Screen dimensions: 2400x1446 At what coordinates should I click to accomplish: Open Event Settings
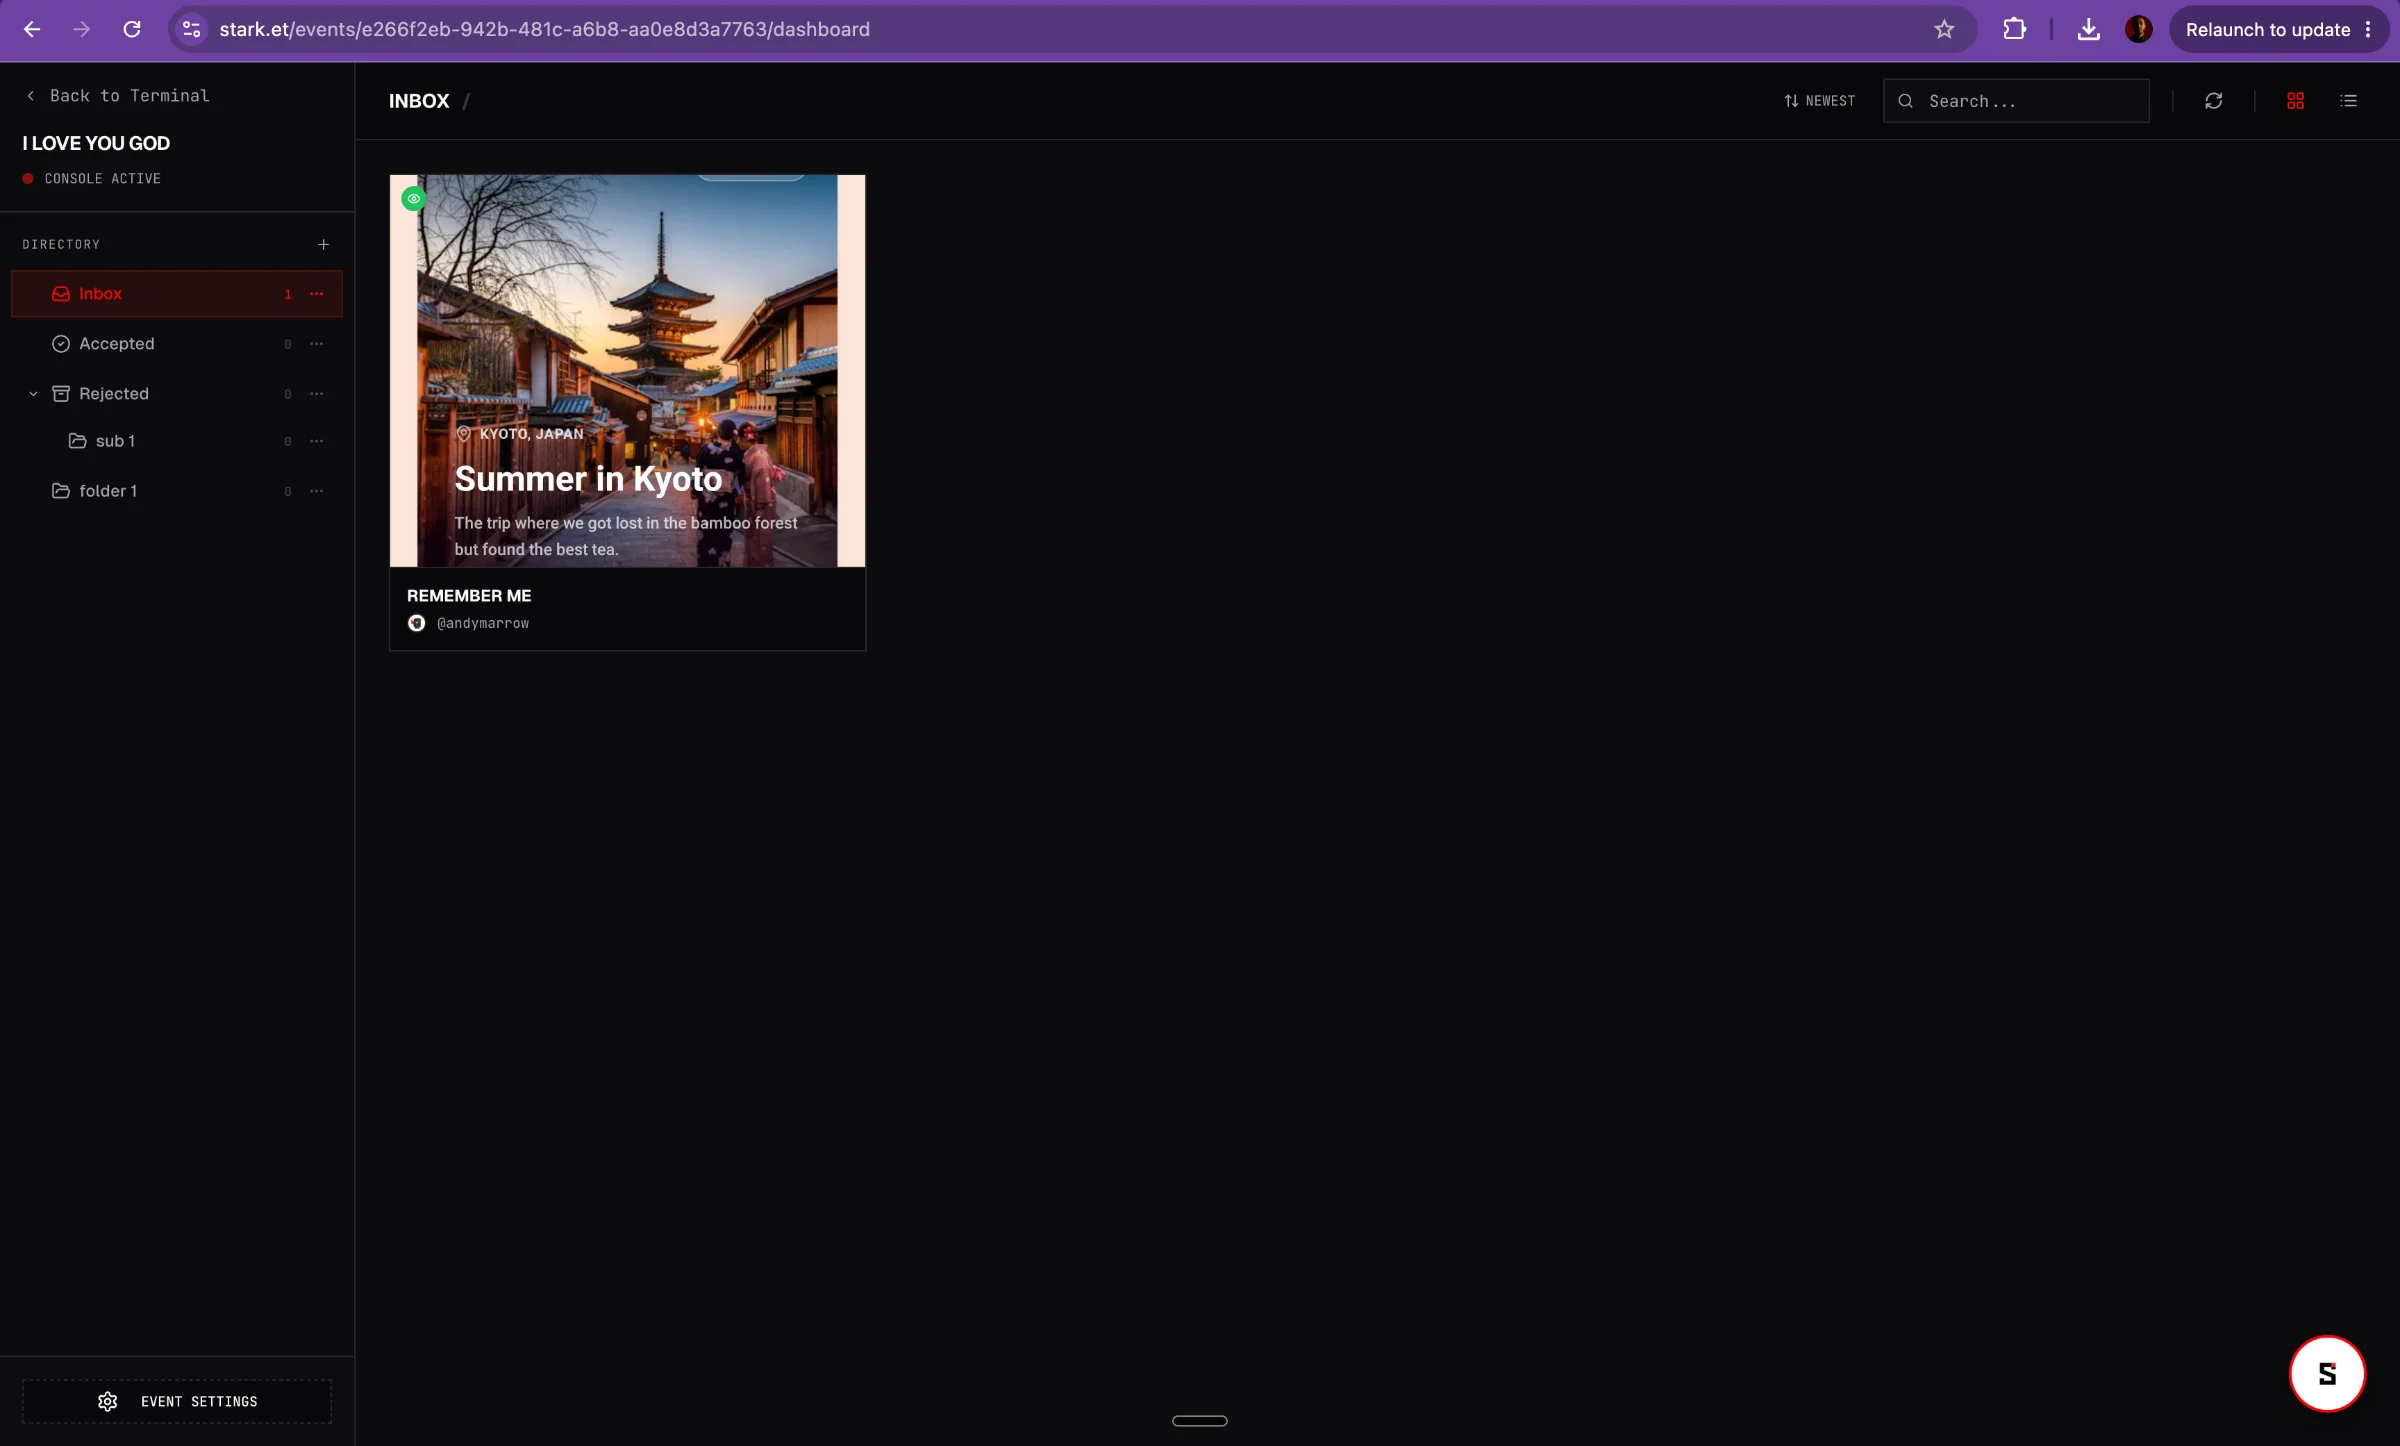(177, 1402)
